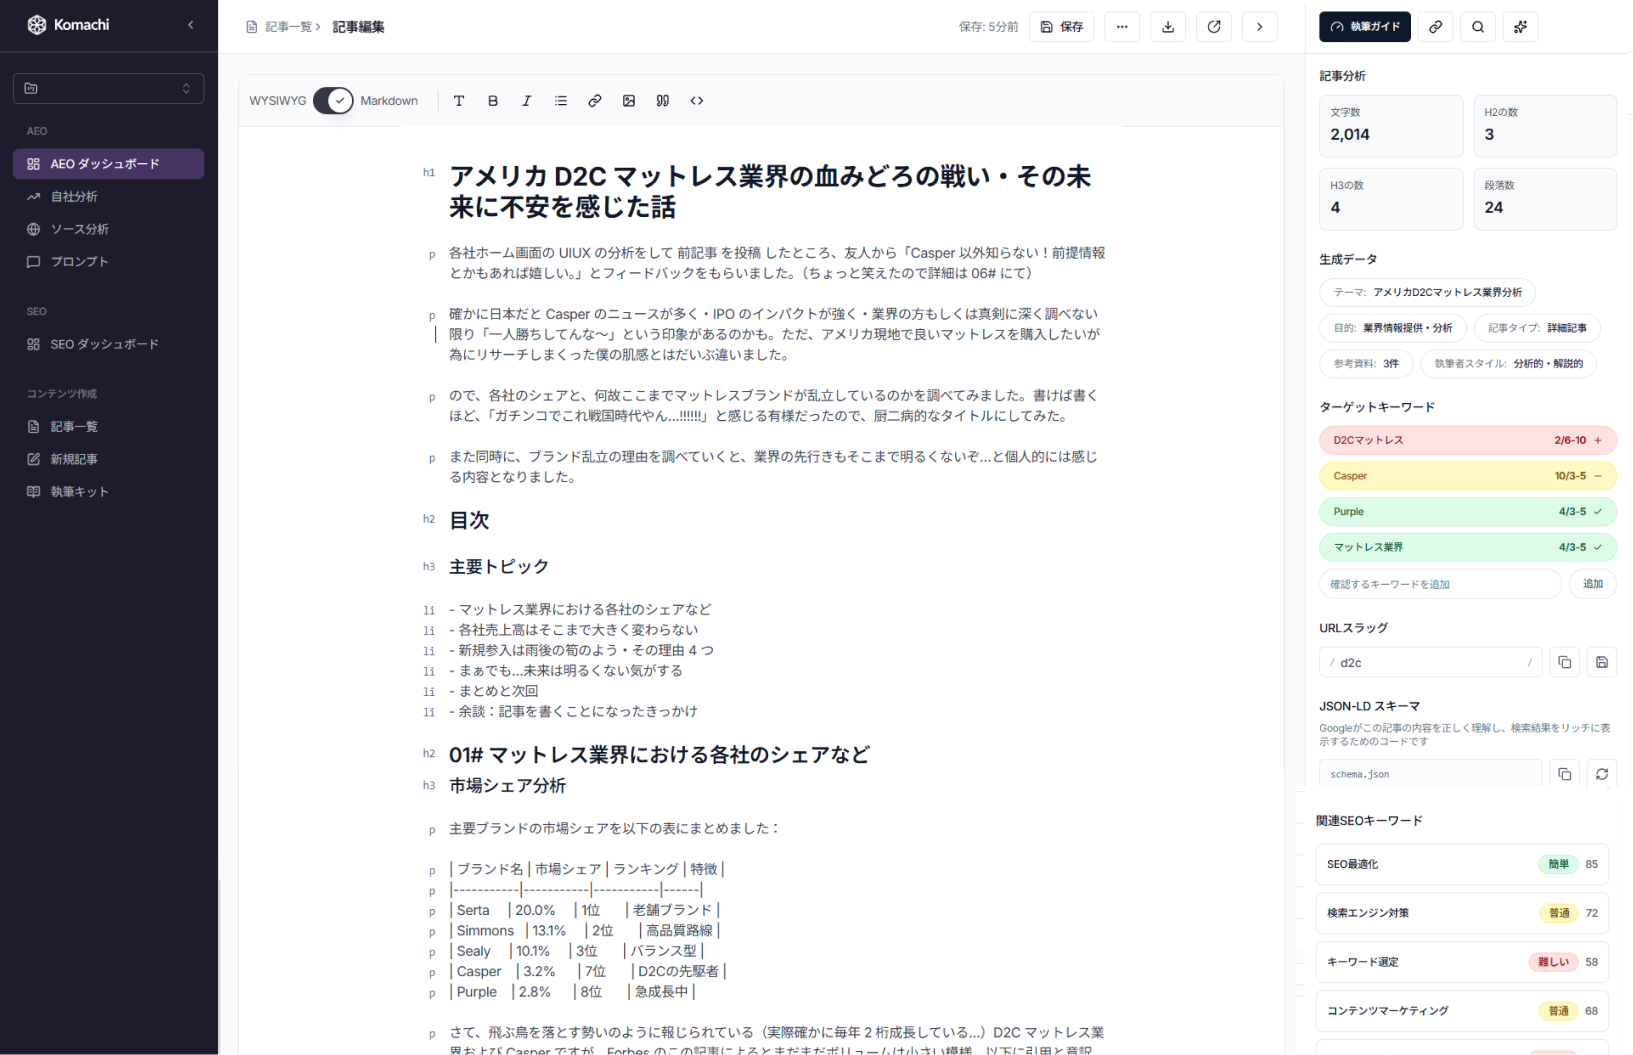
Task: Click the download article icon
Action: click(1168, 27)
